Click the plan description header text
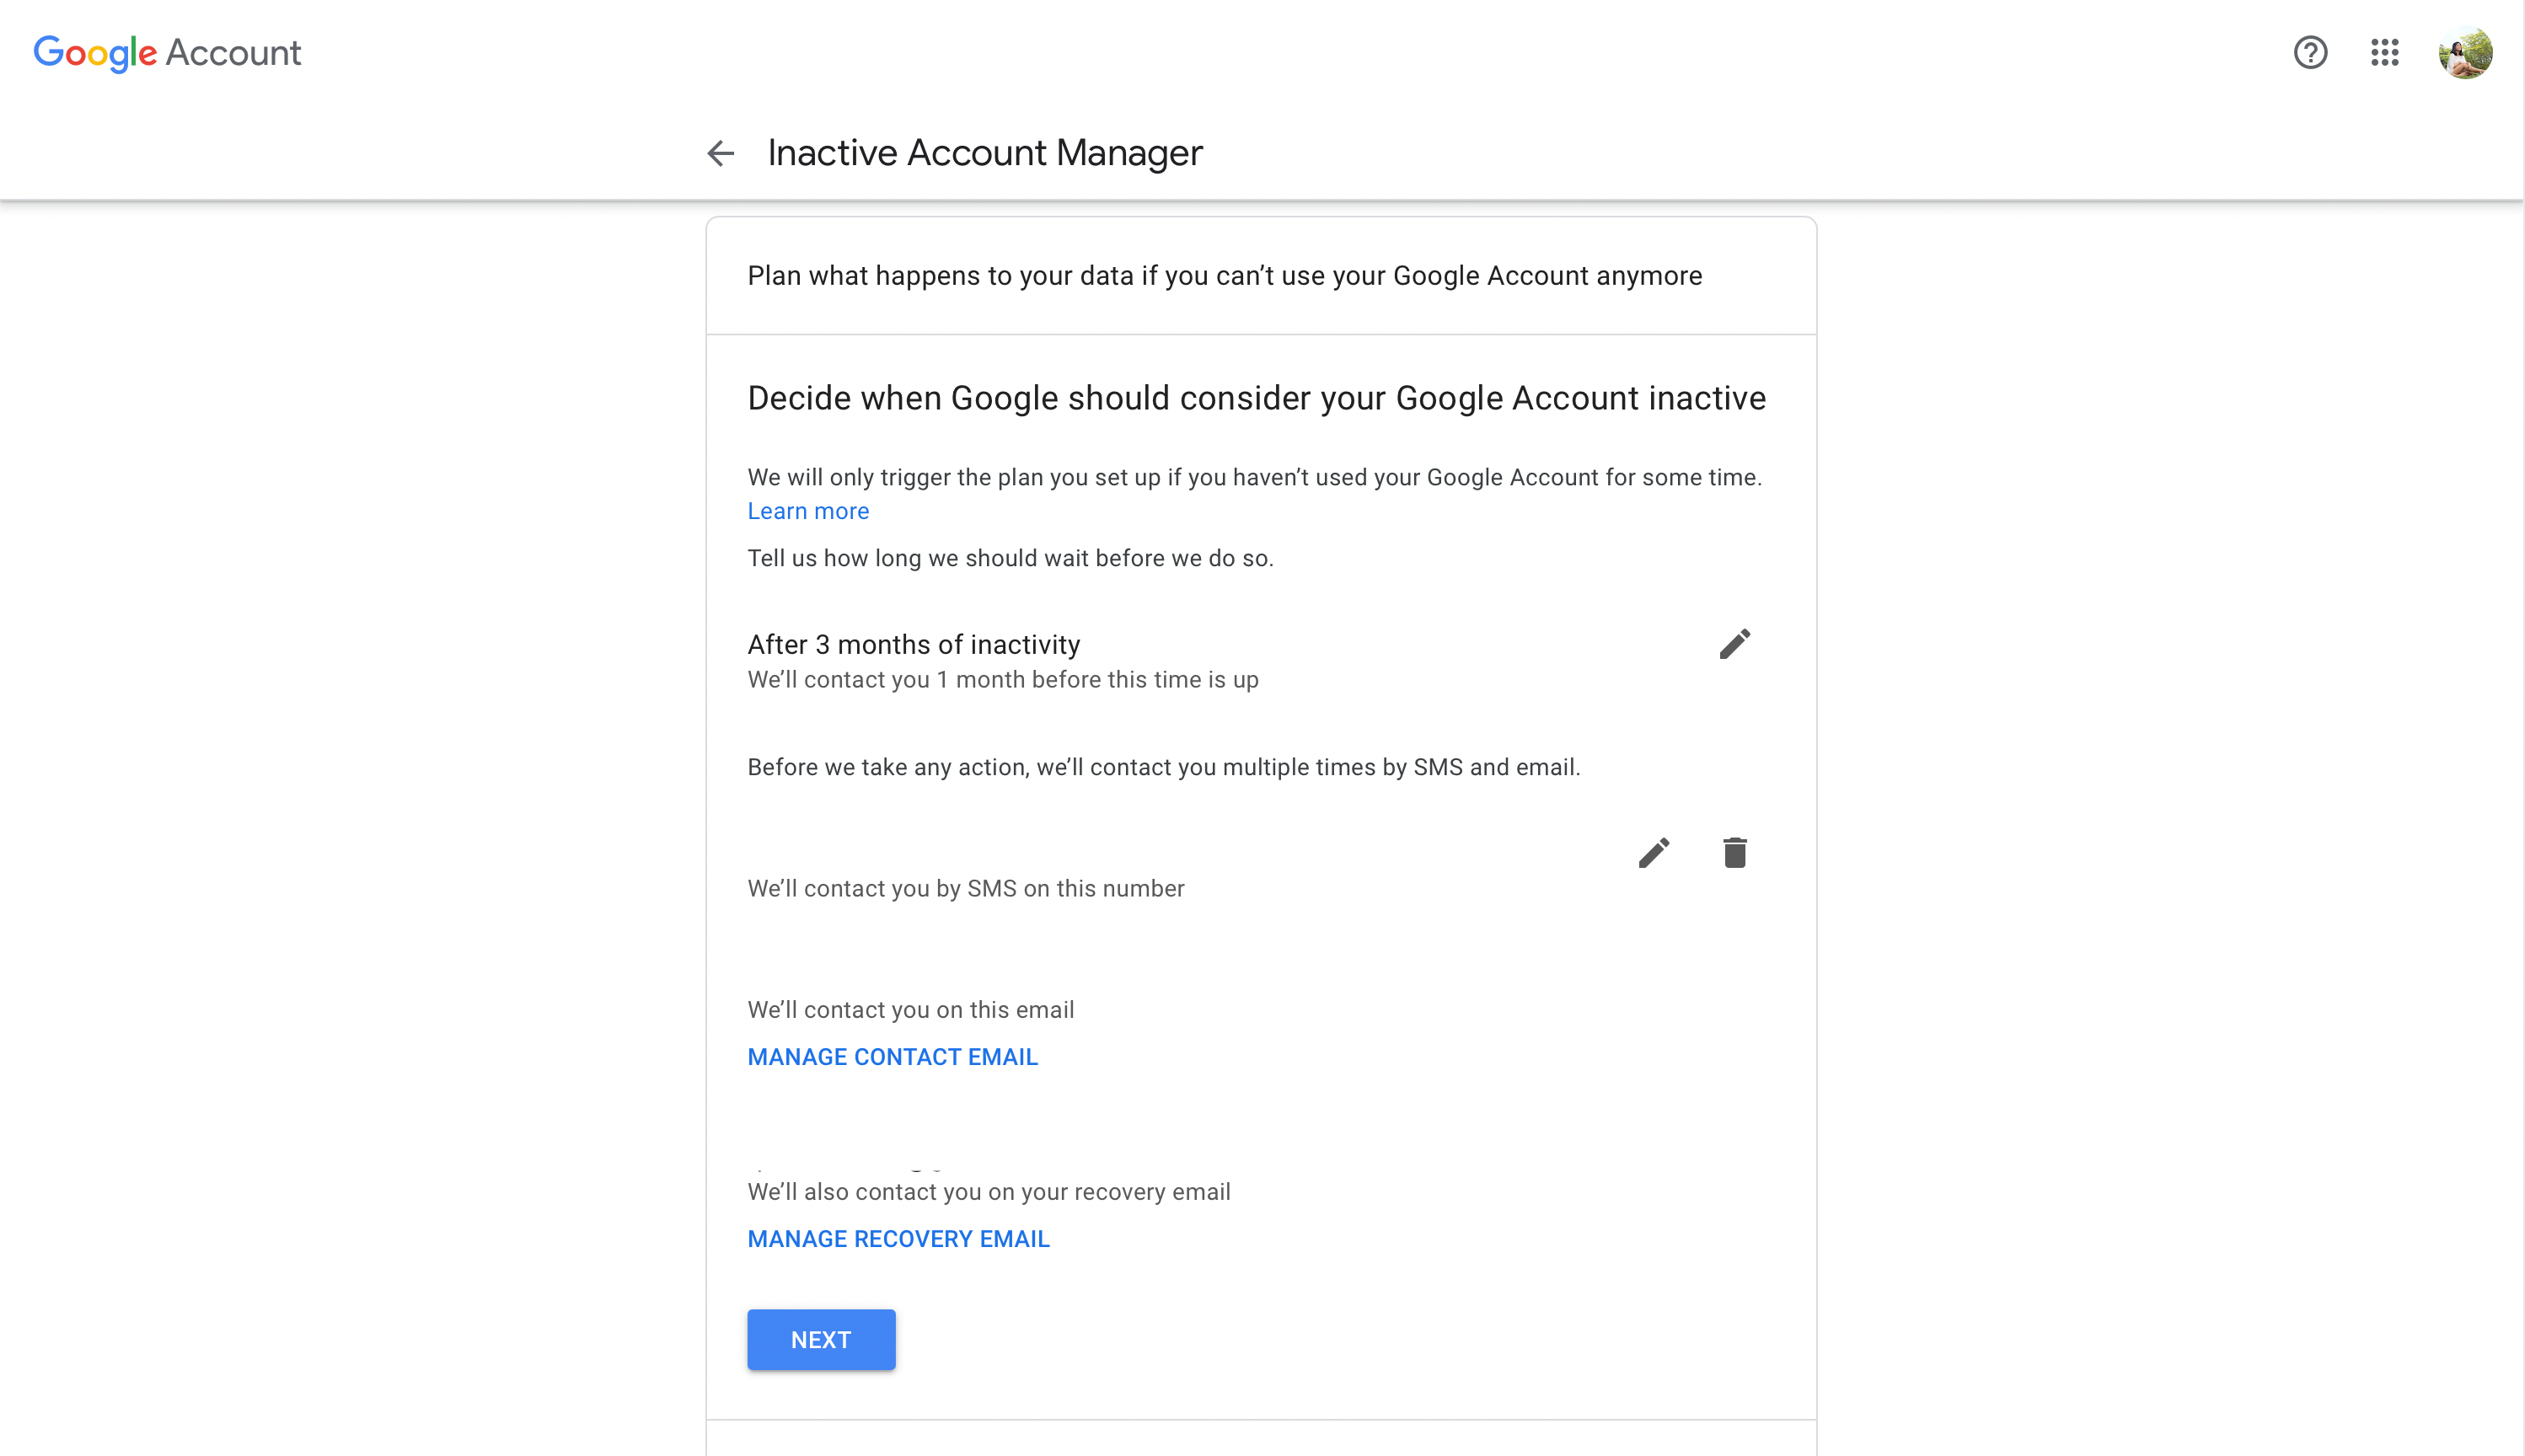This screenshot has height=1456, width=2525. pos(1225,276)
